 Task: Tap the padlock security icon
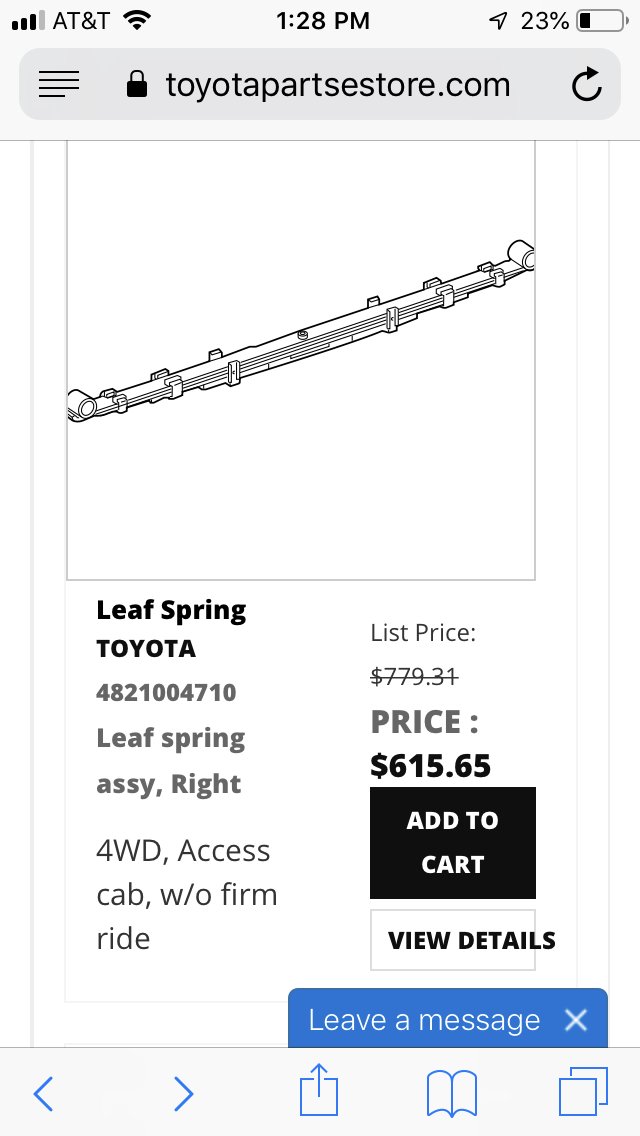(x=137, y=85)
